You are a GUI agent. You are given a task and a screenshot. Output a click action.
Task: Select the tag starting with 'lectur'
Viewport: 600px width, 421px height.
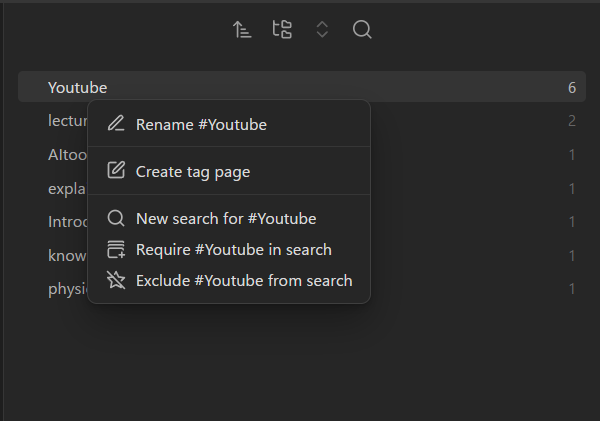point(68,121)
